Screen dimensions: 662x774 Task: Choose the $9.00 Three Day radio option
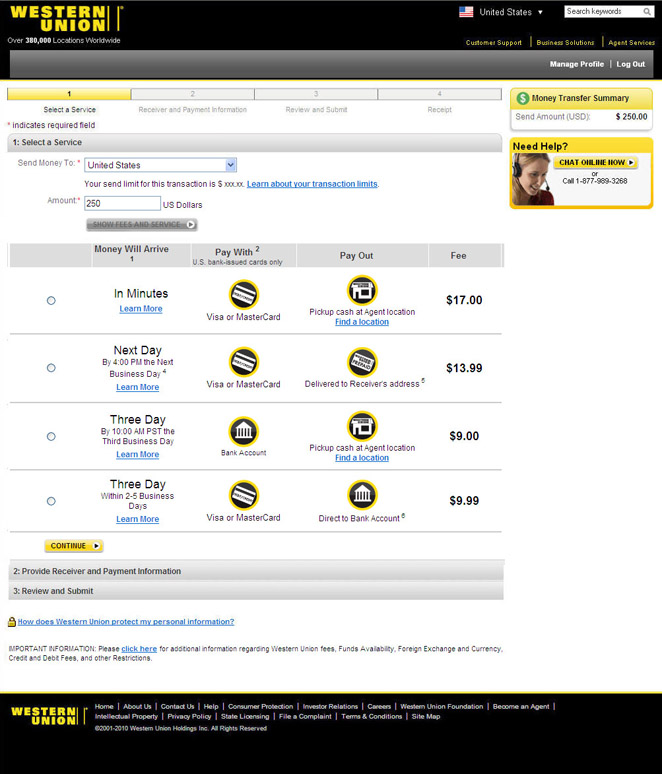point(51,436)
